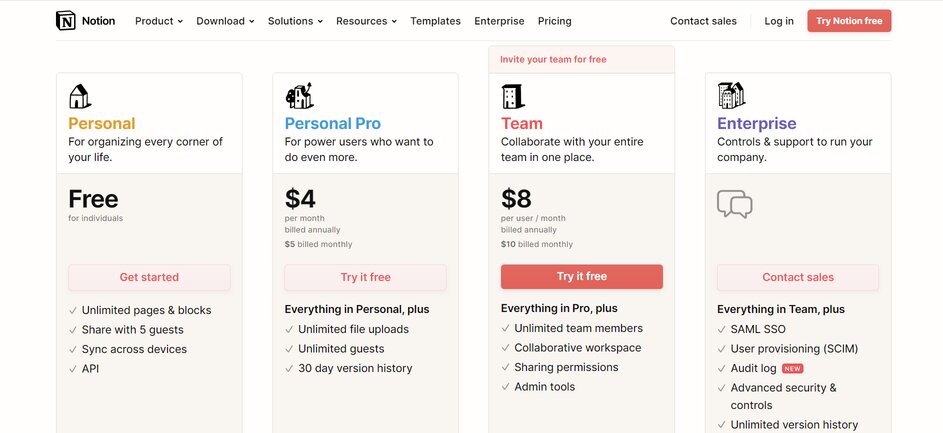Click Get started under Personal plan
943x433 pixels.
pyautogui.click(x=149, y=277)
